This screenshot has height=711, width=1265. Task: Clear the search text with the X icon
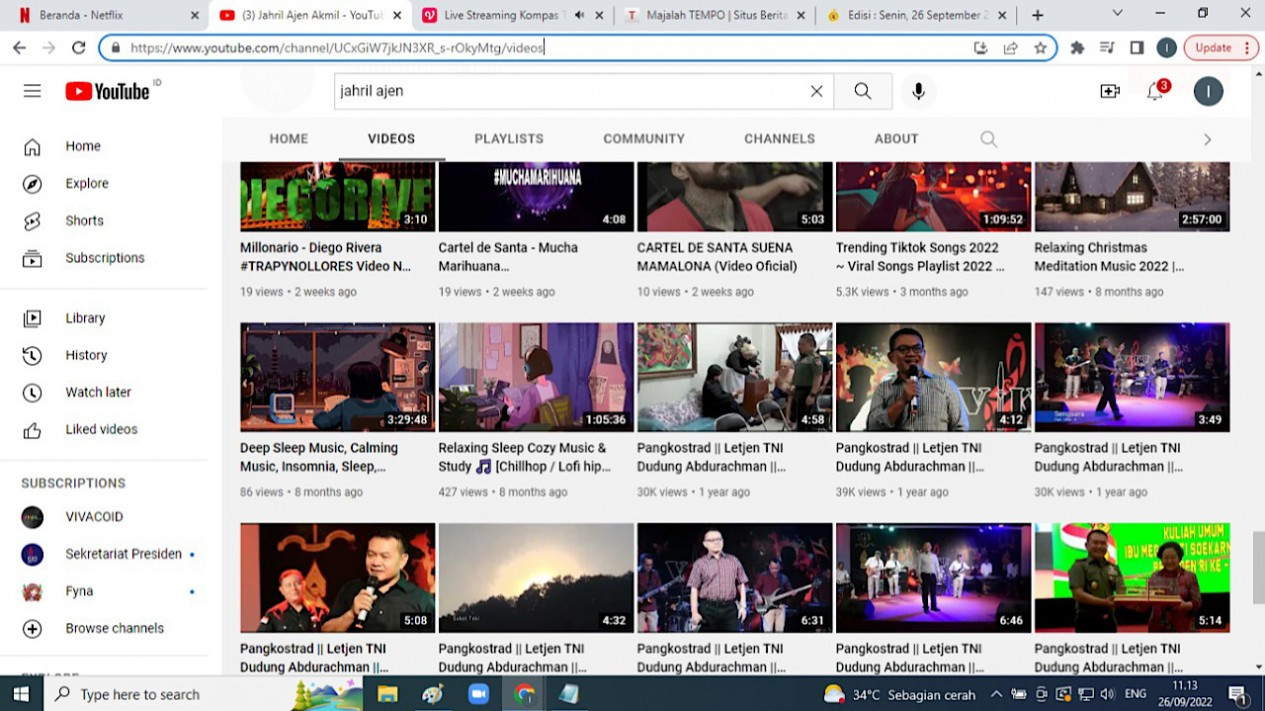(816, 91)
